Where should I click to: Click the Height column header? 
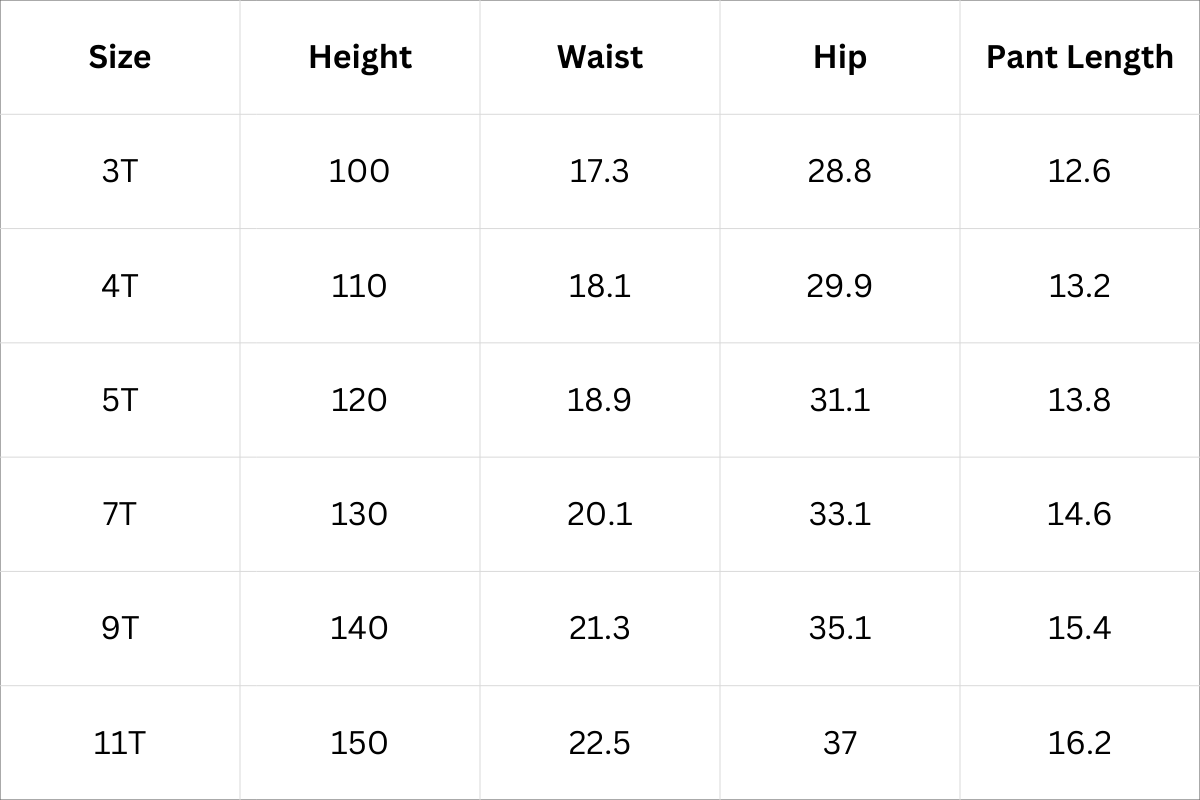[360, 57]
